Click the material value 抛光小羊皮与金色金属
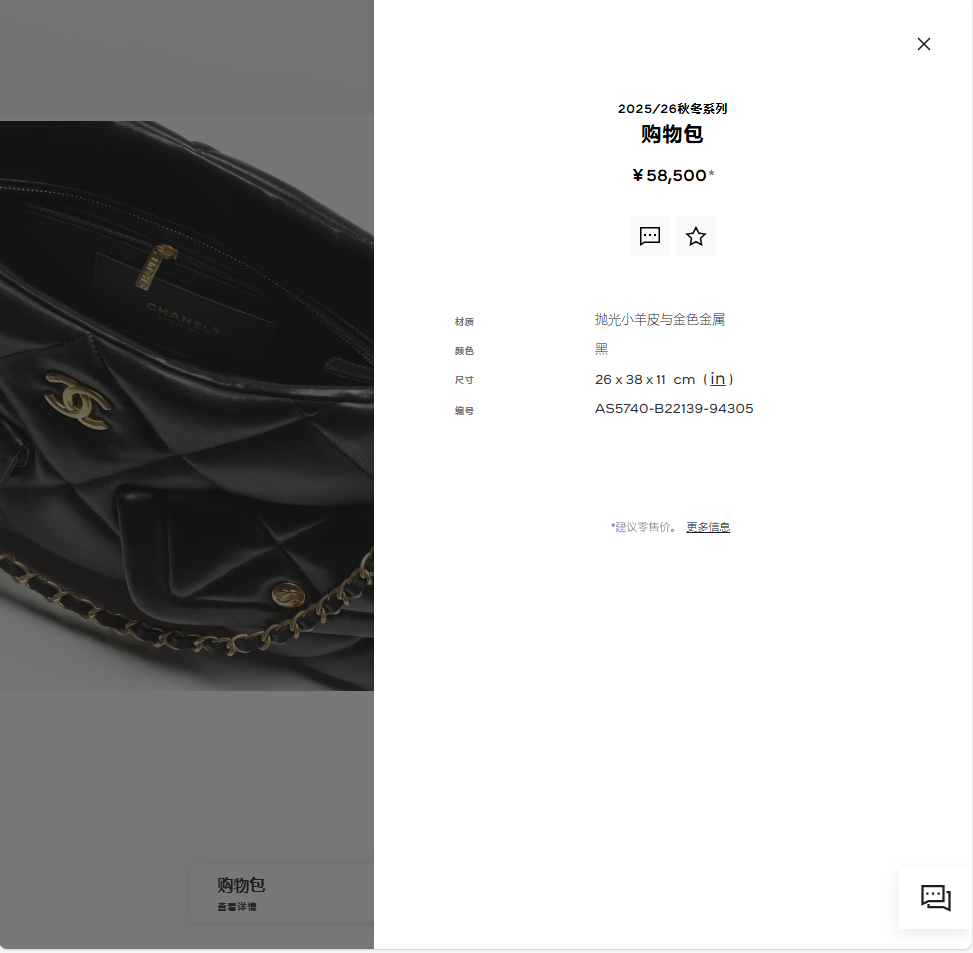The height and width of the screenshot is (953, 973). coord(660,320)
